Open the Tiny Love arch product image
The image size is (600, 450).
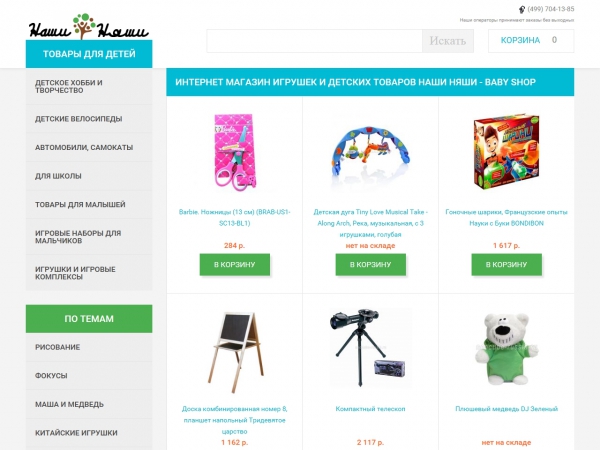[370, 152]
